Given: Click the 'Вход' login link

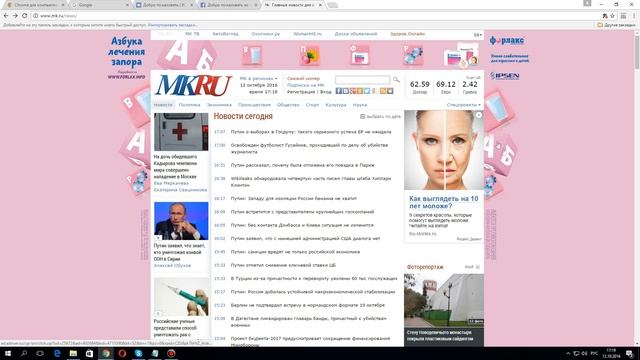Looking at the screenshot, I should (326, 92).
